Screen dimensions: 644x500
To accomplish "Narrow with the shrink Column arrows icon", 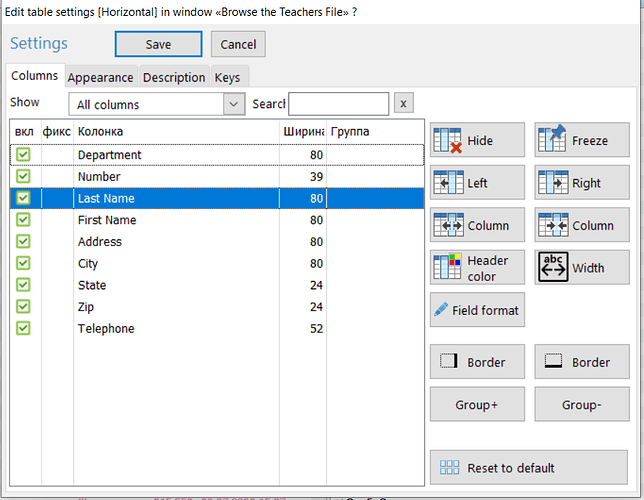I will pyautogui.click(x=582, y=225).
